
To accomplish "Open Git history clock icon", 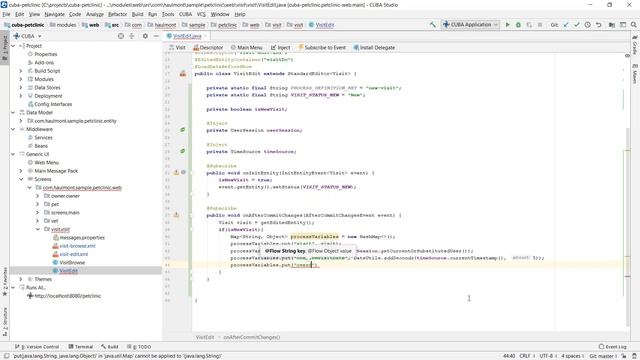I will pos(587,25).
